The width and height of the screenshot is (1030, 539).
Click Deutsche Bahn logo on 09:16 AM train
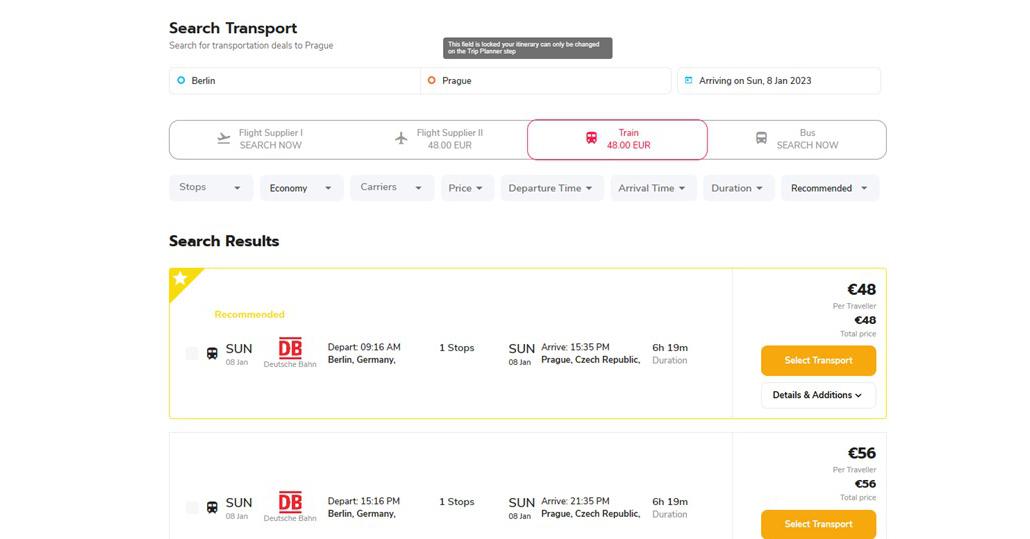point(290,348)
